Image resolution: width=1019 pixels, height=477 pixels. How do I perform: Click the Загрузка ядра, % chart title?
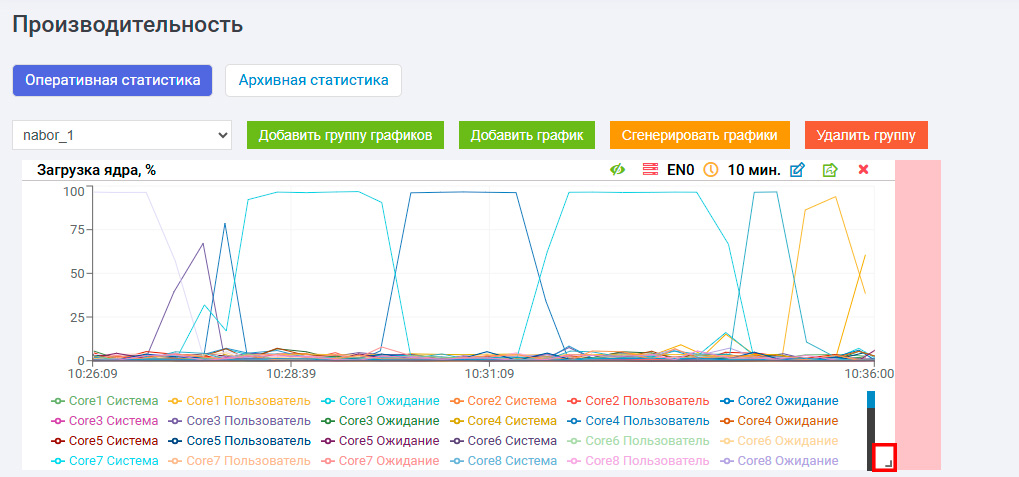pyautogui.click(x=96, y=171)
